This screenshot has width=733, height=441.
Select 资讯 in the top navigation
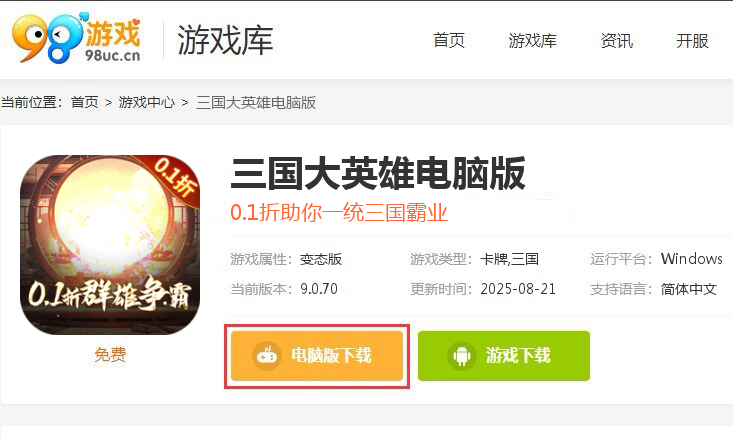617,41
